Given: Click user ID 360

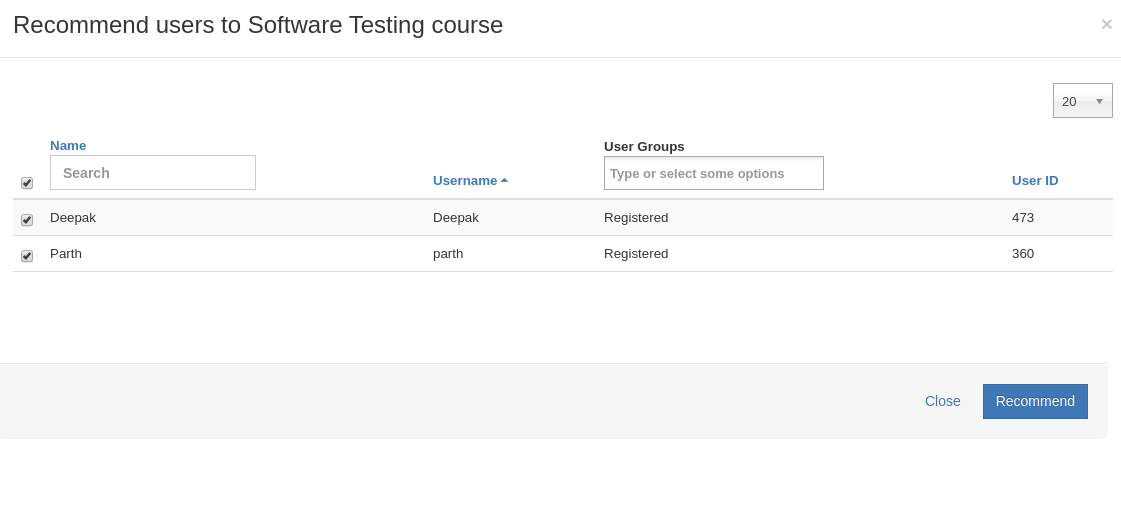Looking at the screenshot, I should 1023,254.
